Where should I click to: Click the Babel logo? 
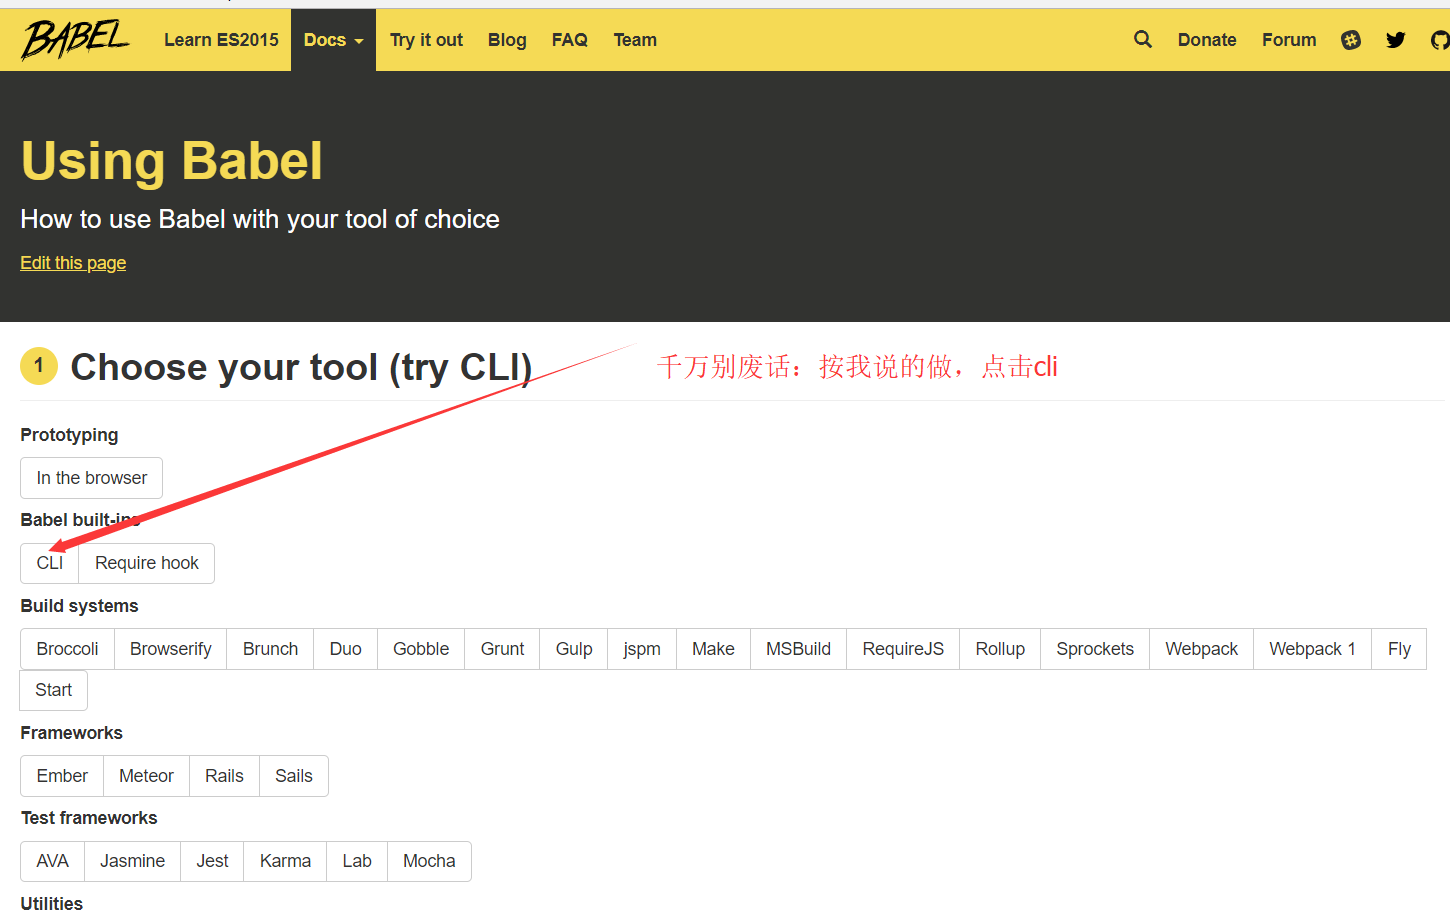coord(75,40)
